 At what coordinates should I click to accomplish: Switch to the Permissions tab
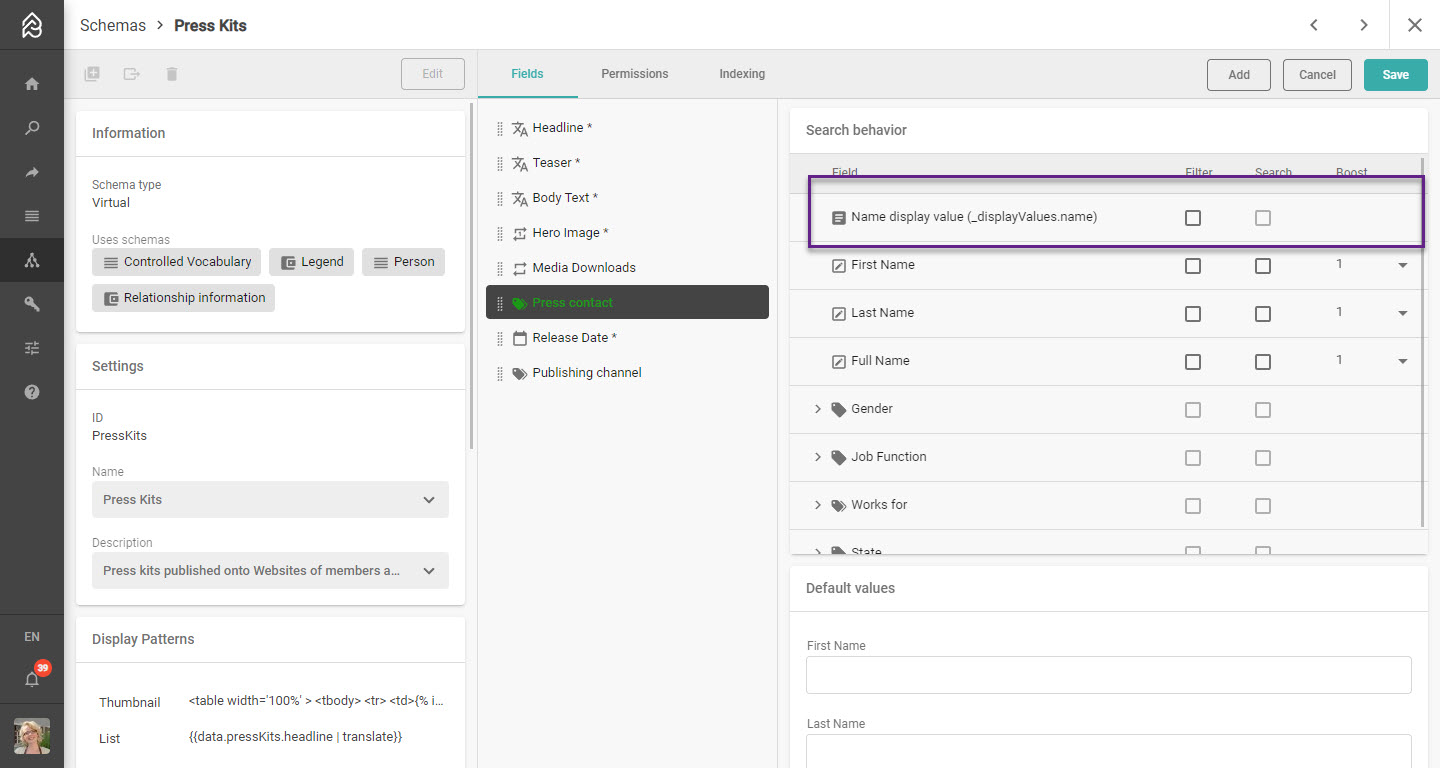[635, 74]
